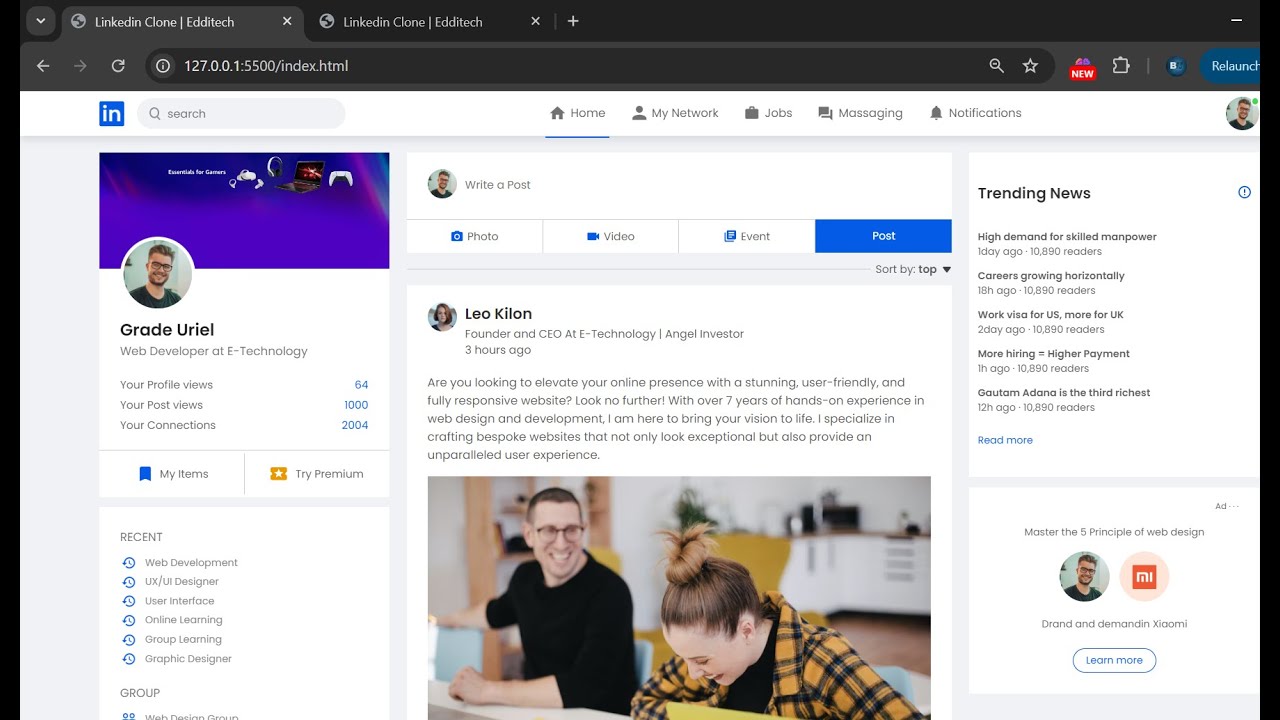This screenshot has width=1280, height=720.
Task: Open news Gautam Adana is the third richest
Action: tap(1064, 393)
